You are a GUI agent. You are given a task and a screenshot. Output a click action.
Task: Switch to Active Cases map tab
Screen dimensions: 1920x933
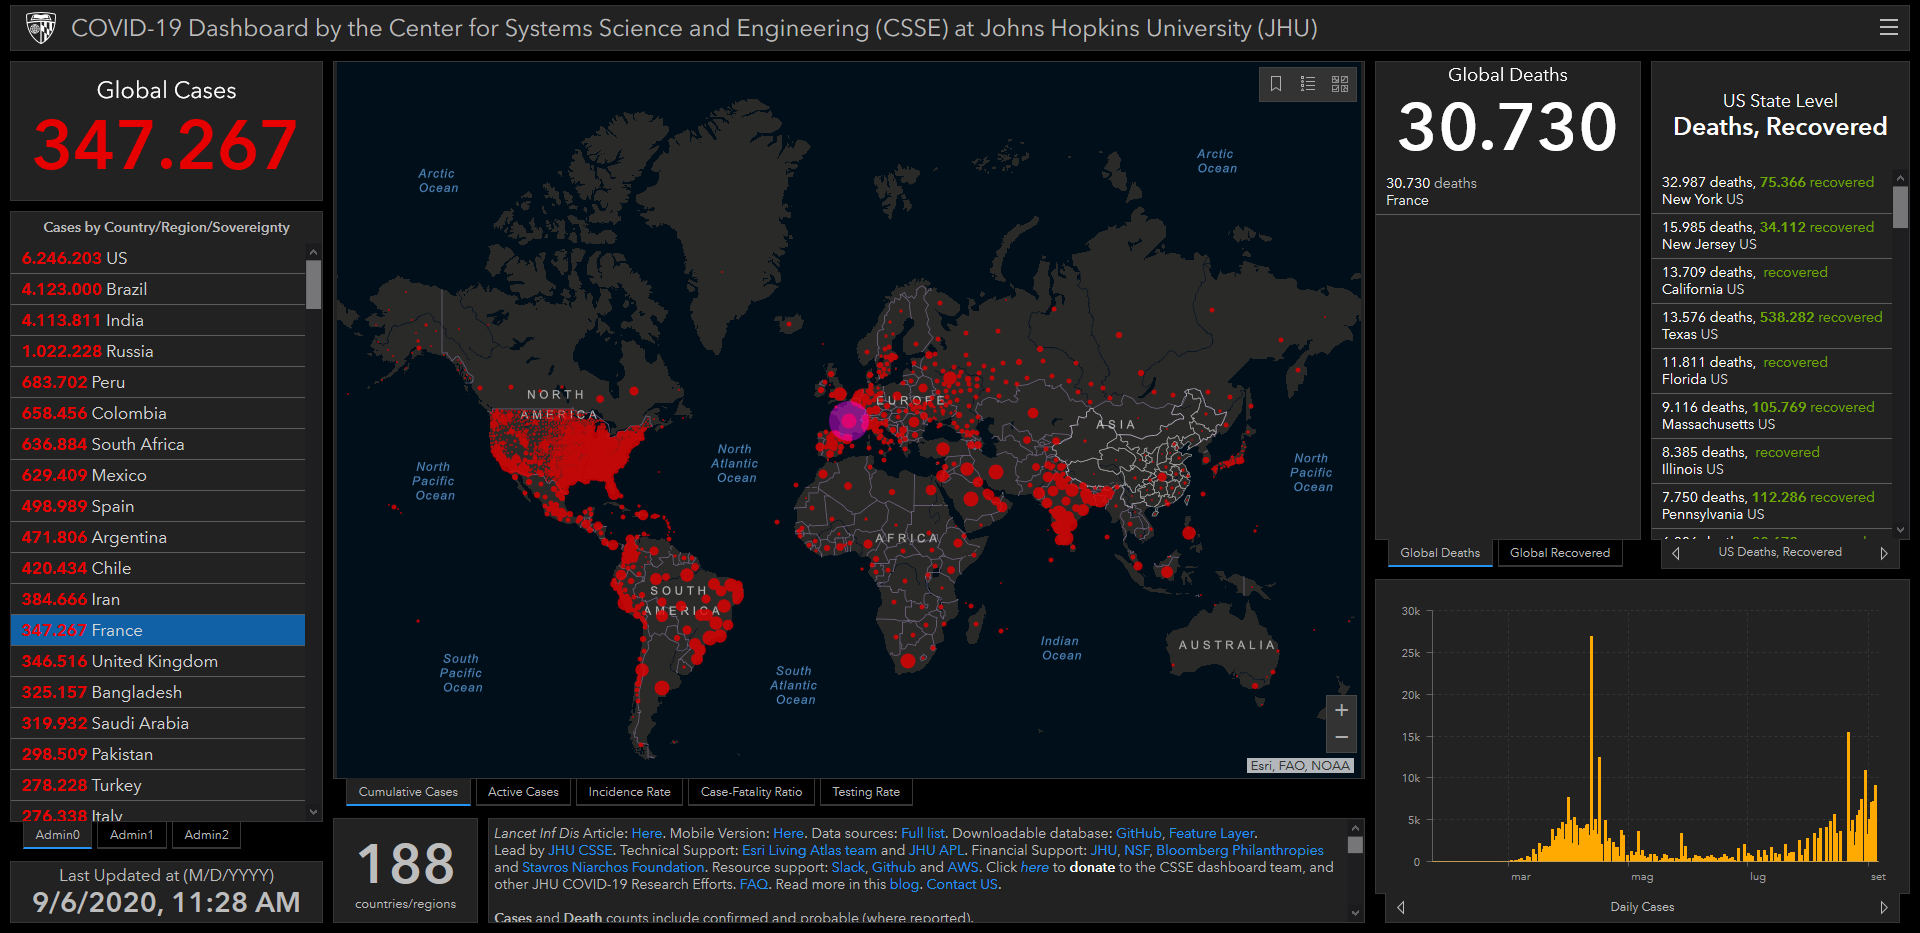tap(523, 792)
